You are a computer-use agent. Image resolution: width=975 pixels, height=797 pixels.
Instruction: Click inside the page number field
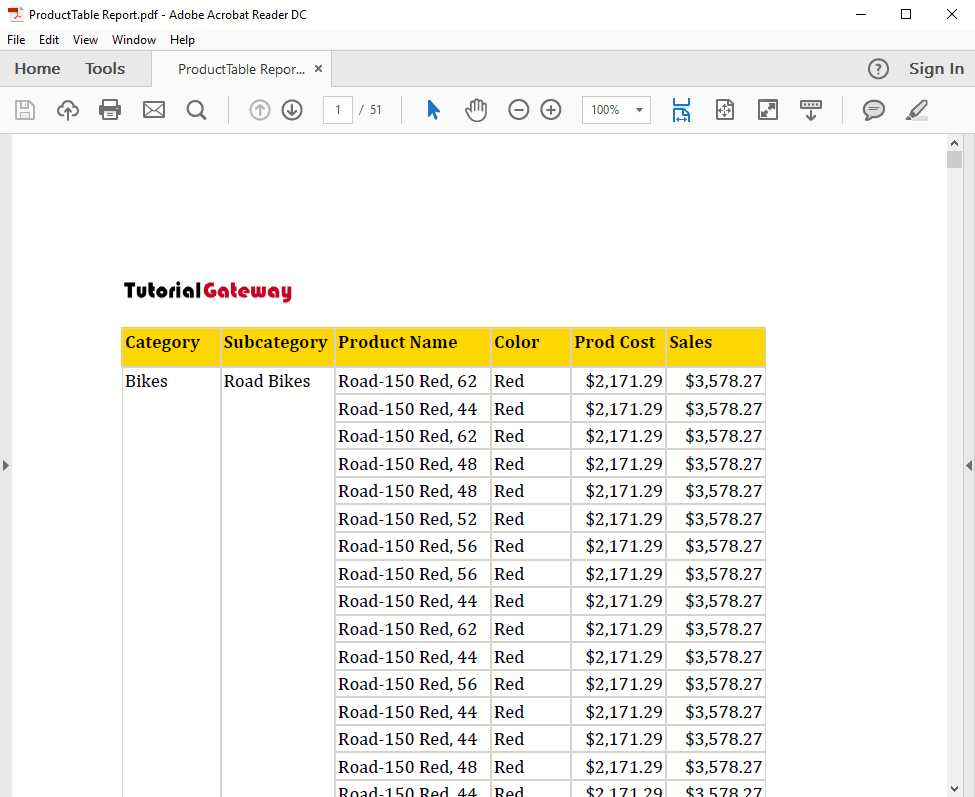[337, 110]
